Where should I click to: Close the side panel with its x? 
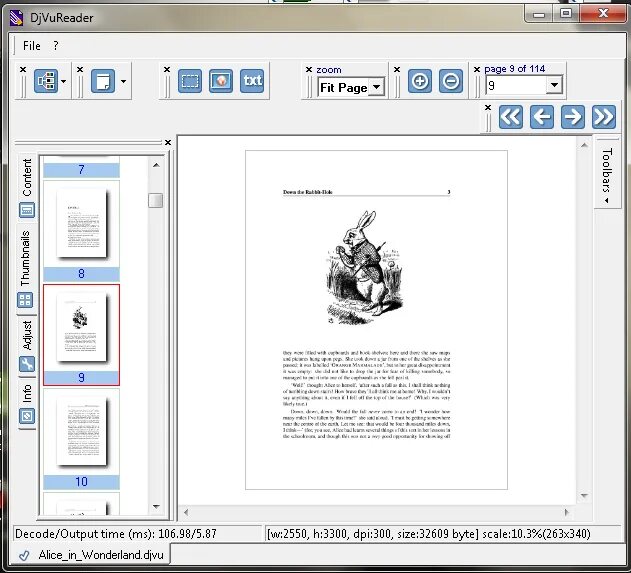click(x=168, y=142)
